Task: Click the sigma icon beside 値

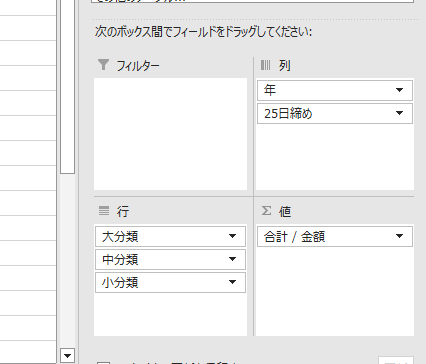Action: point(266,211)
